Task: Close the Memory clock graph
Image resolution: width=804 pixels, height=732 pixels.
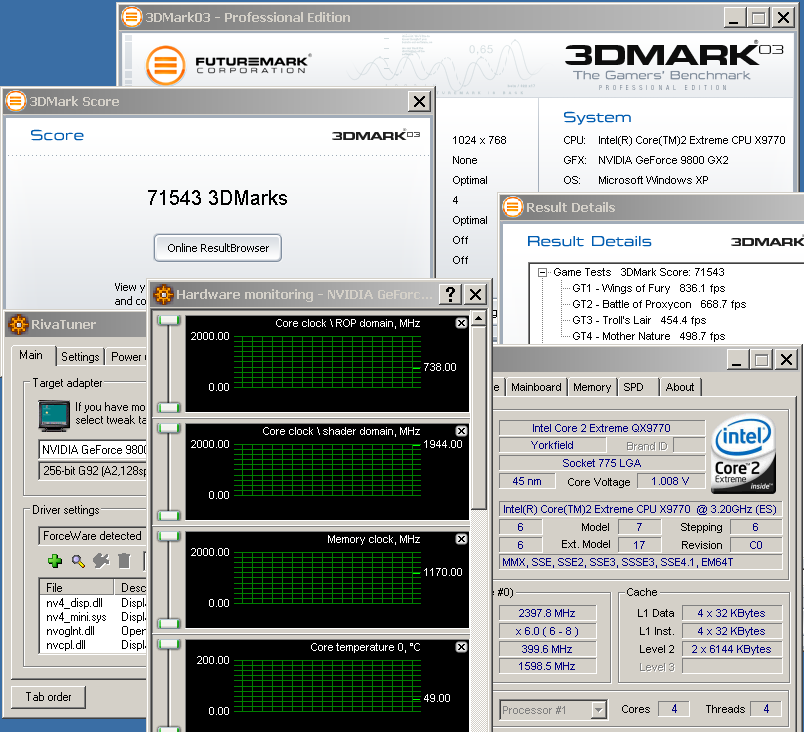Action: [461, 539]
